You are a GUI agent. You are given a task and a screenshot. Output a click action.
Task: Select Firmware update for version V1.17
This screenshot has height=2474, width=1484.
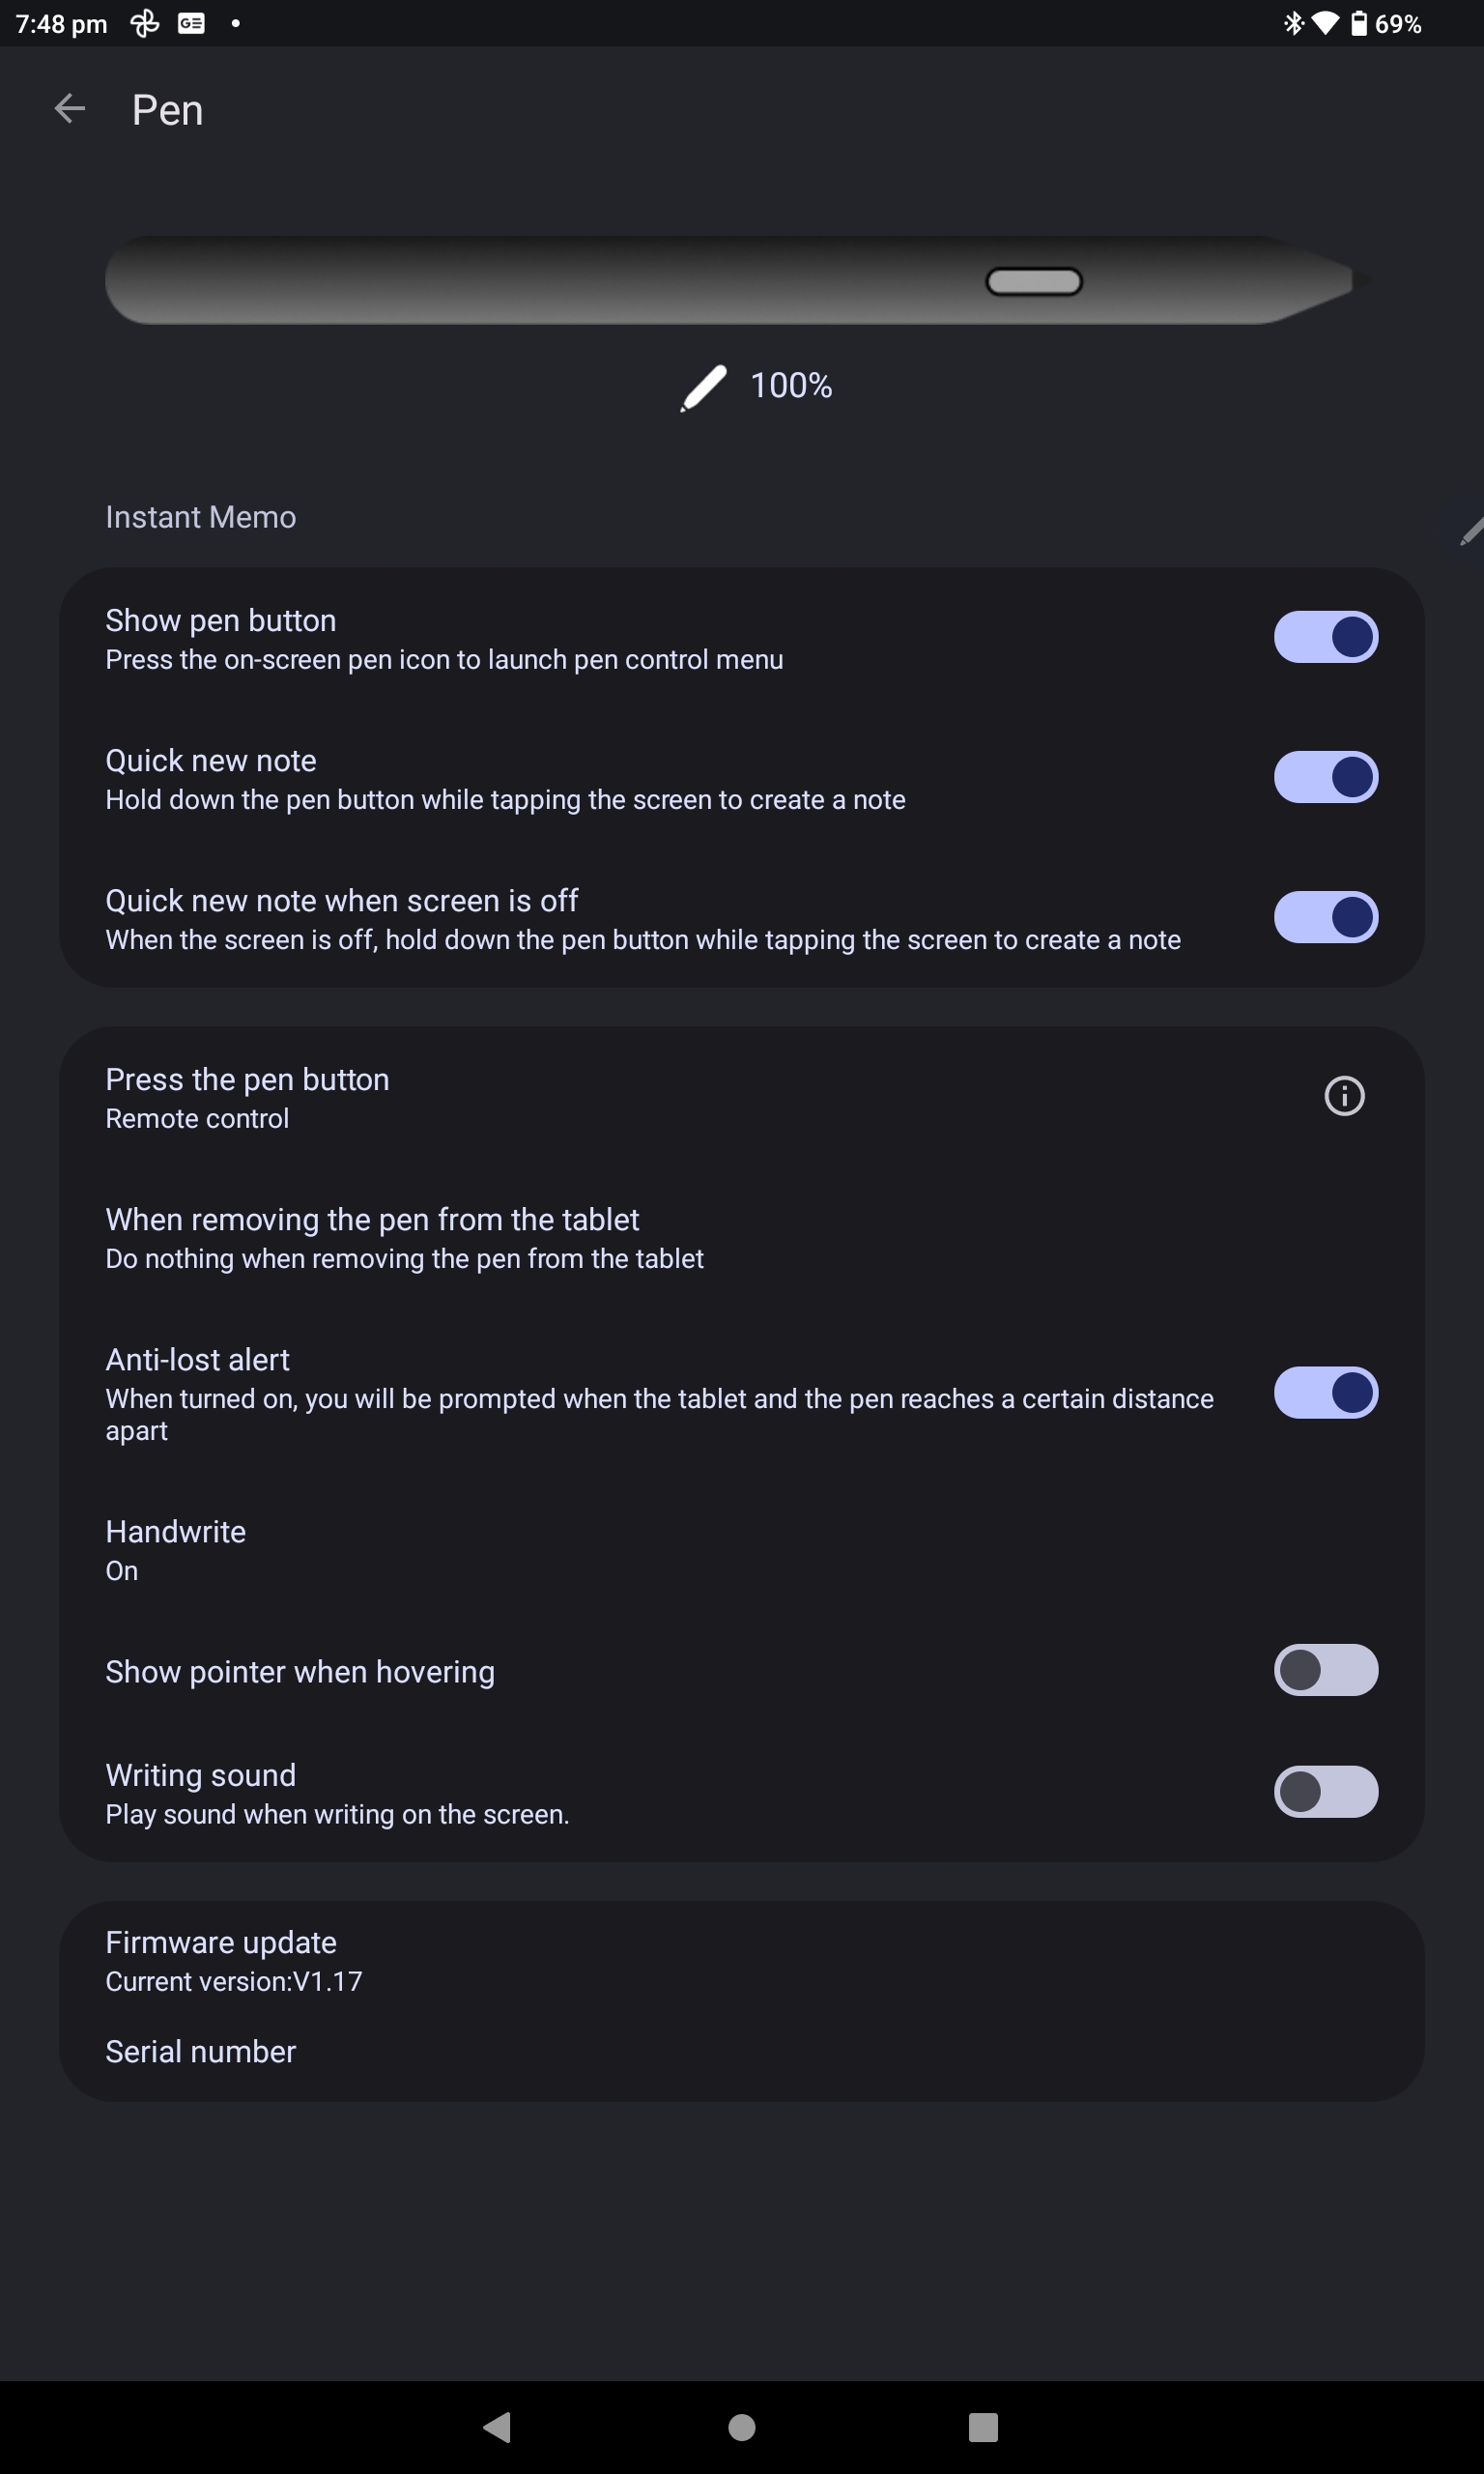[600, 1958]
